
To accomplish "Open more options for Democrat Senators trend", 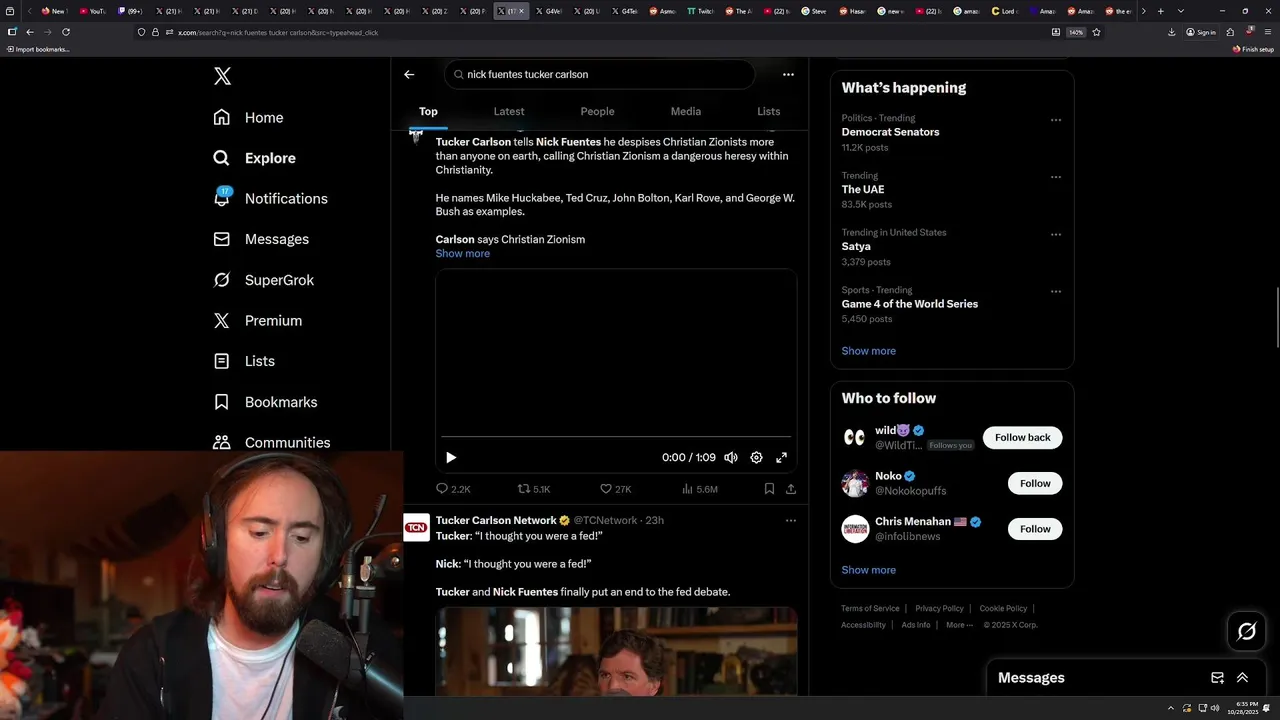I will pyautogui.click(x=1056, y=120).
